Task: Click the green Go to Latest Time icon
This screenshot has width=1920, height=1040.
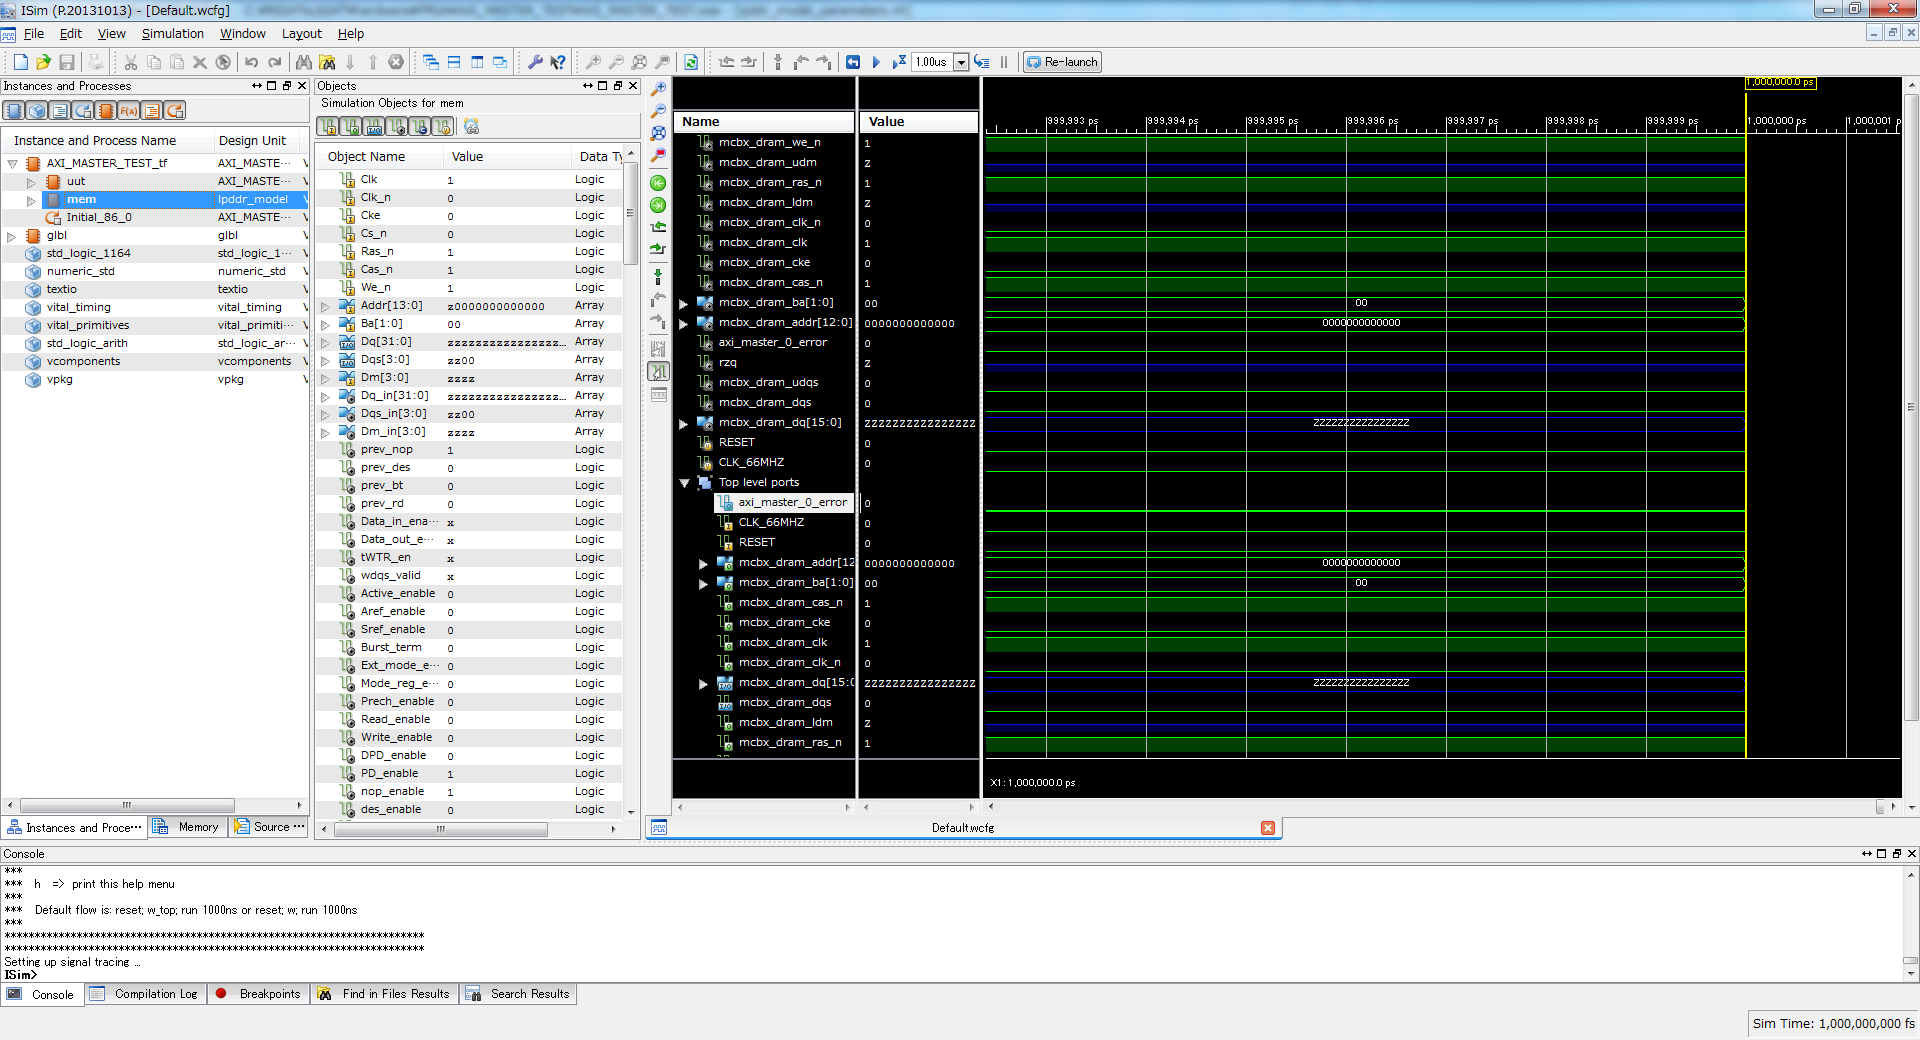Action: click(x=658, y=205)
